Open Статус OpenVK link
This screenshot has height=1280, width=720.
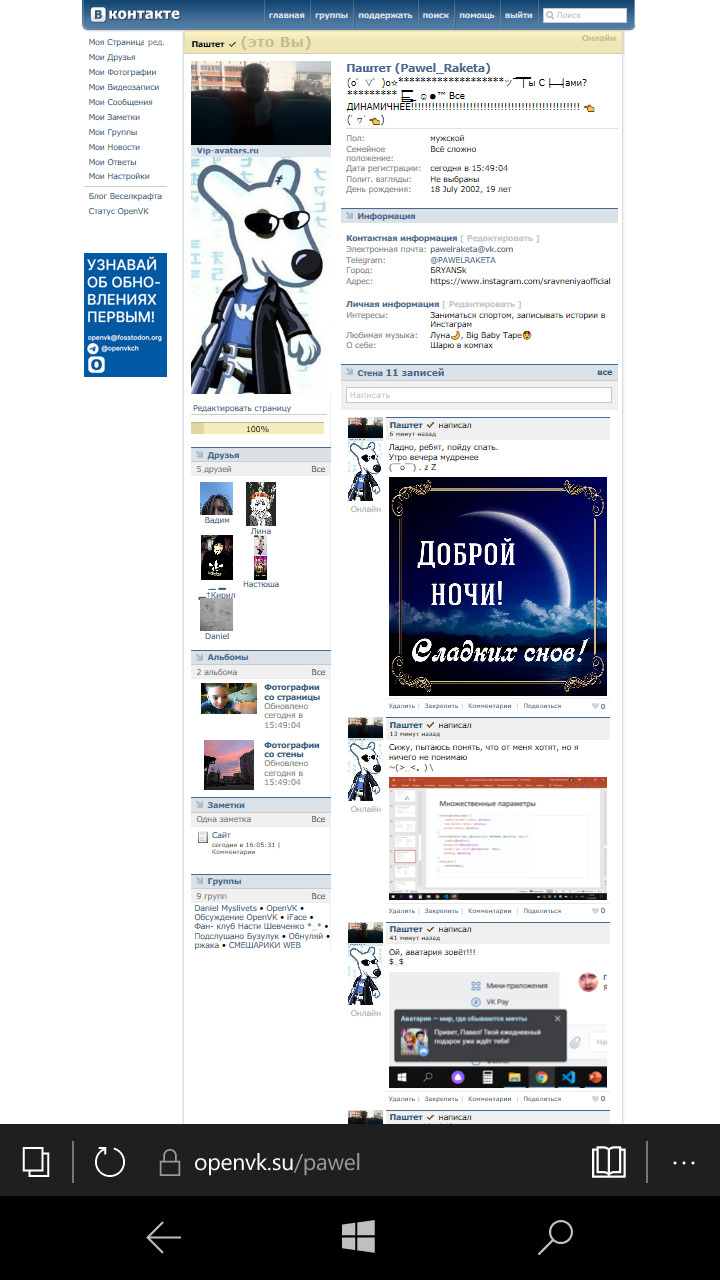click(118, 211)
